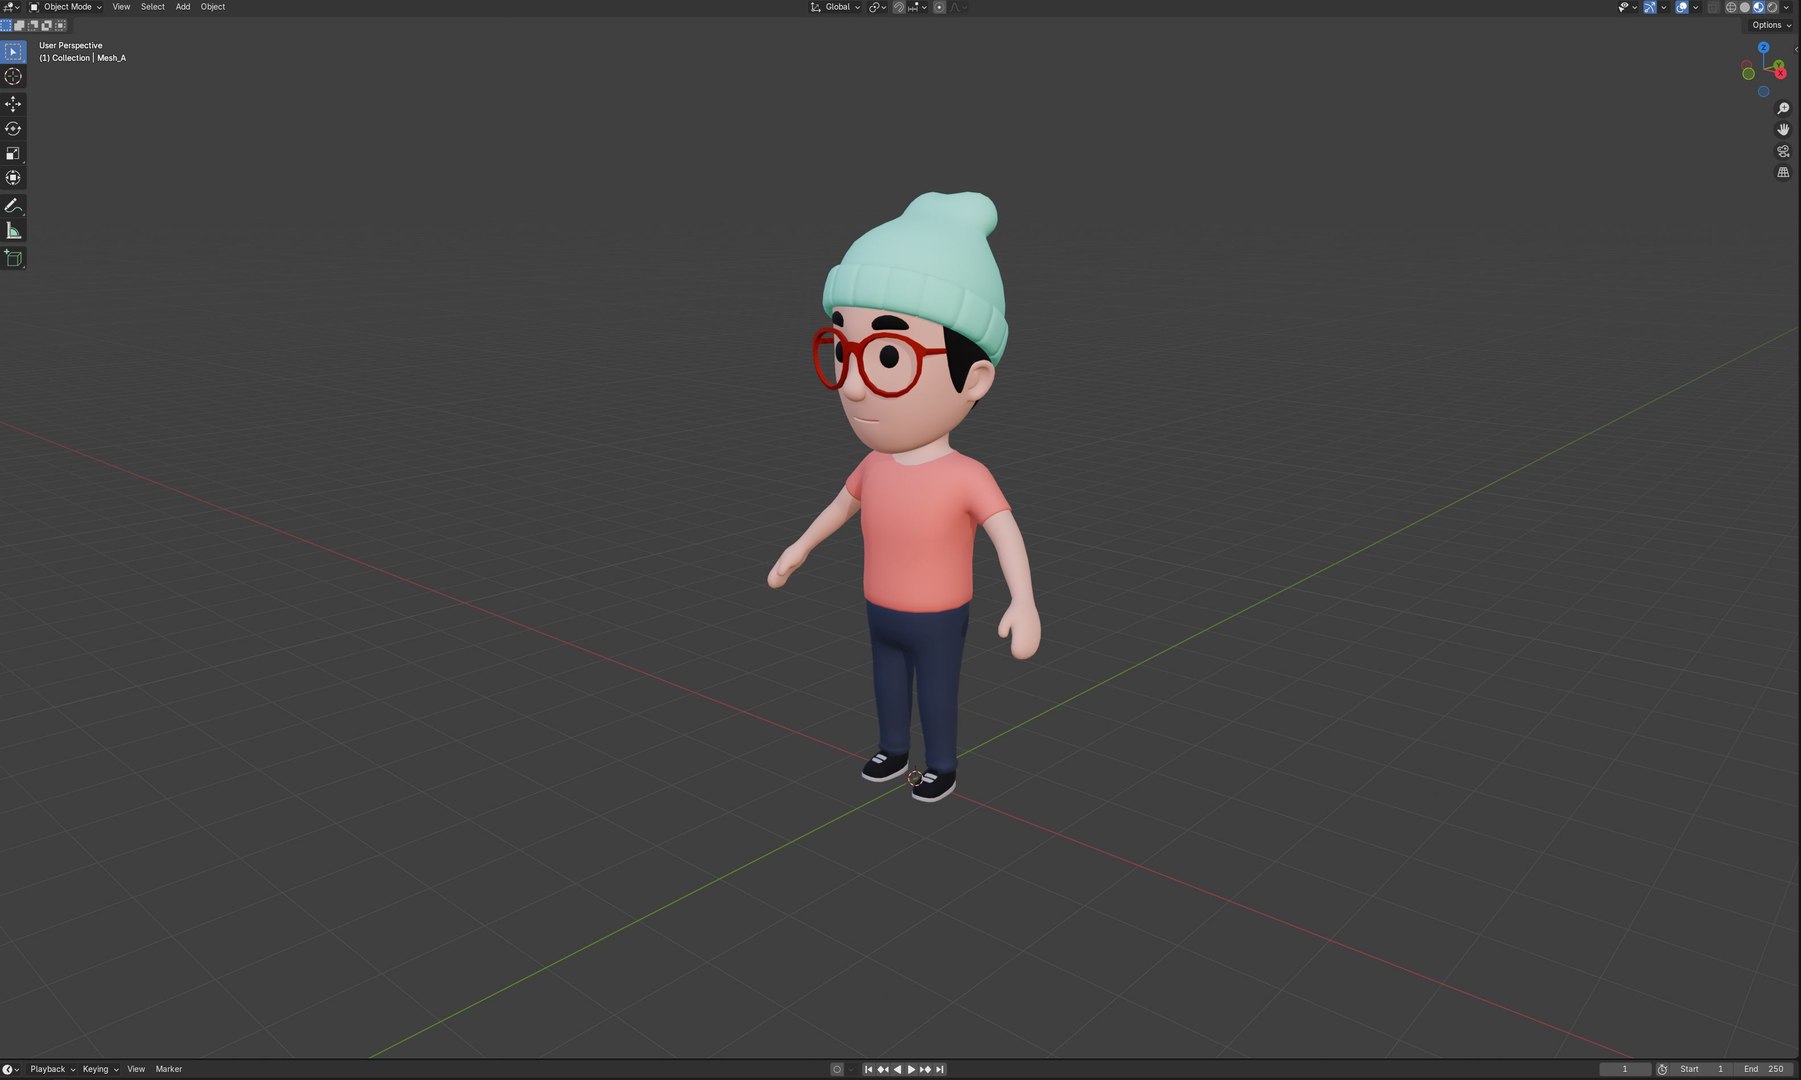Open the Object menu
1801x1080 pixels.
click(213, 7)
